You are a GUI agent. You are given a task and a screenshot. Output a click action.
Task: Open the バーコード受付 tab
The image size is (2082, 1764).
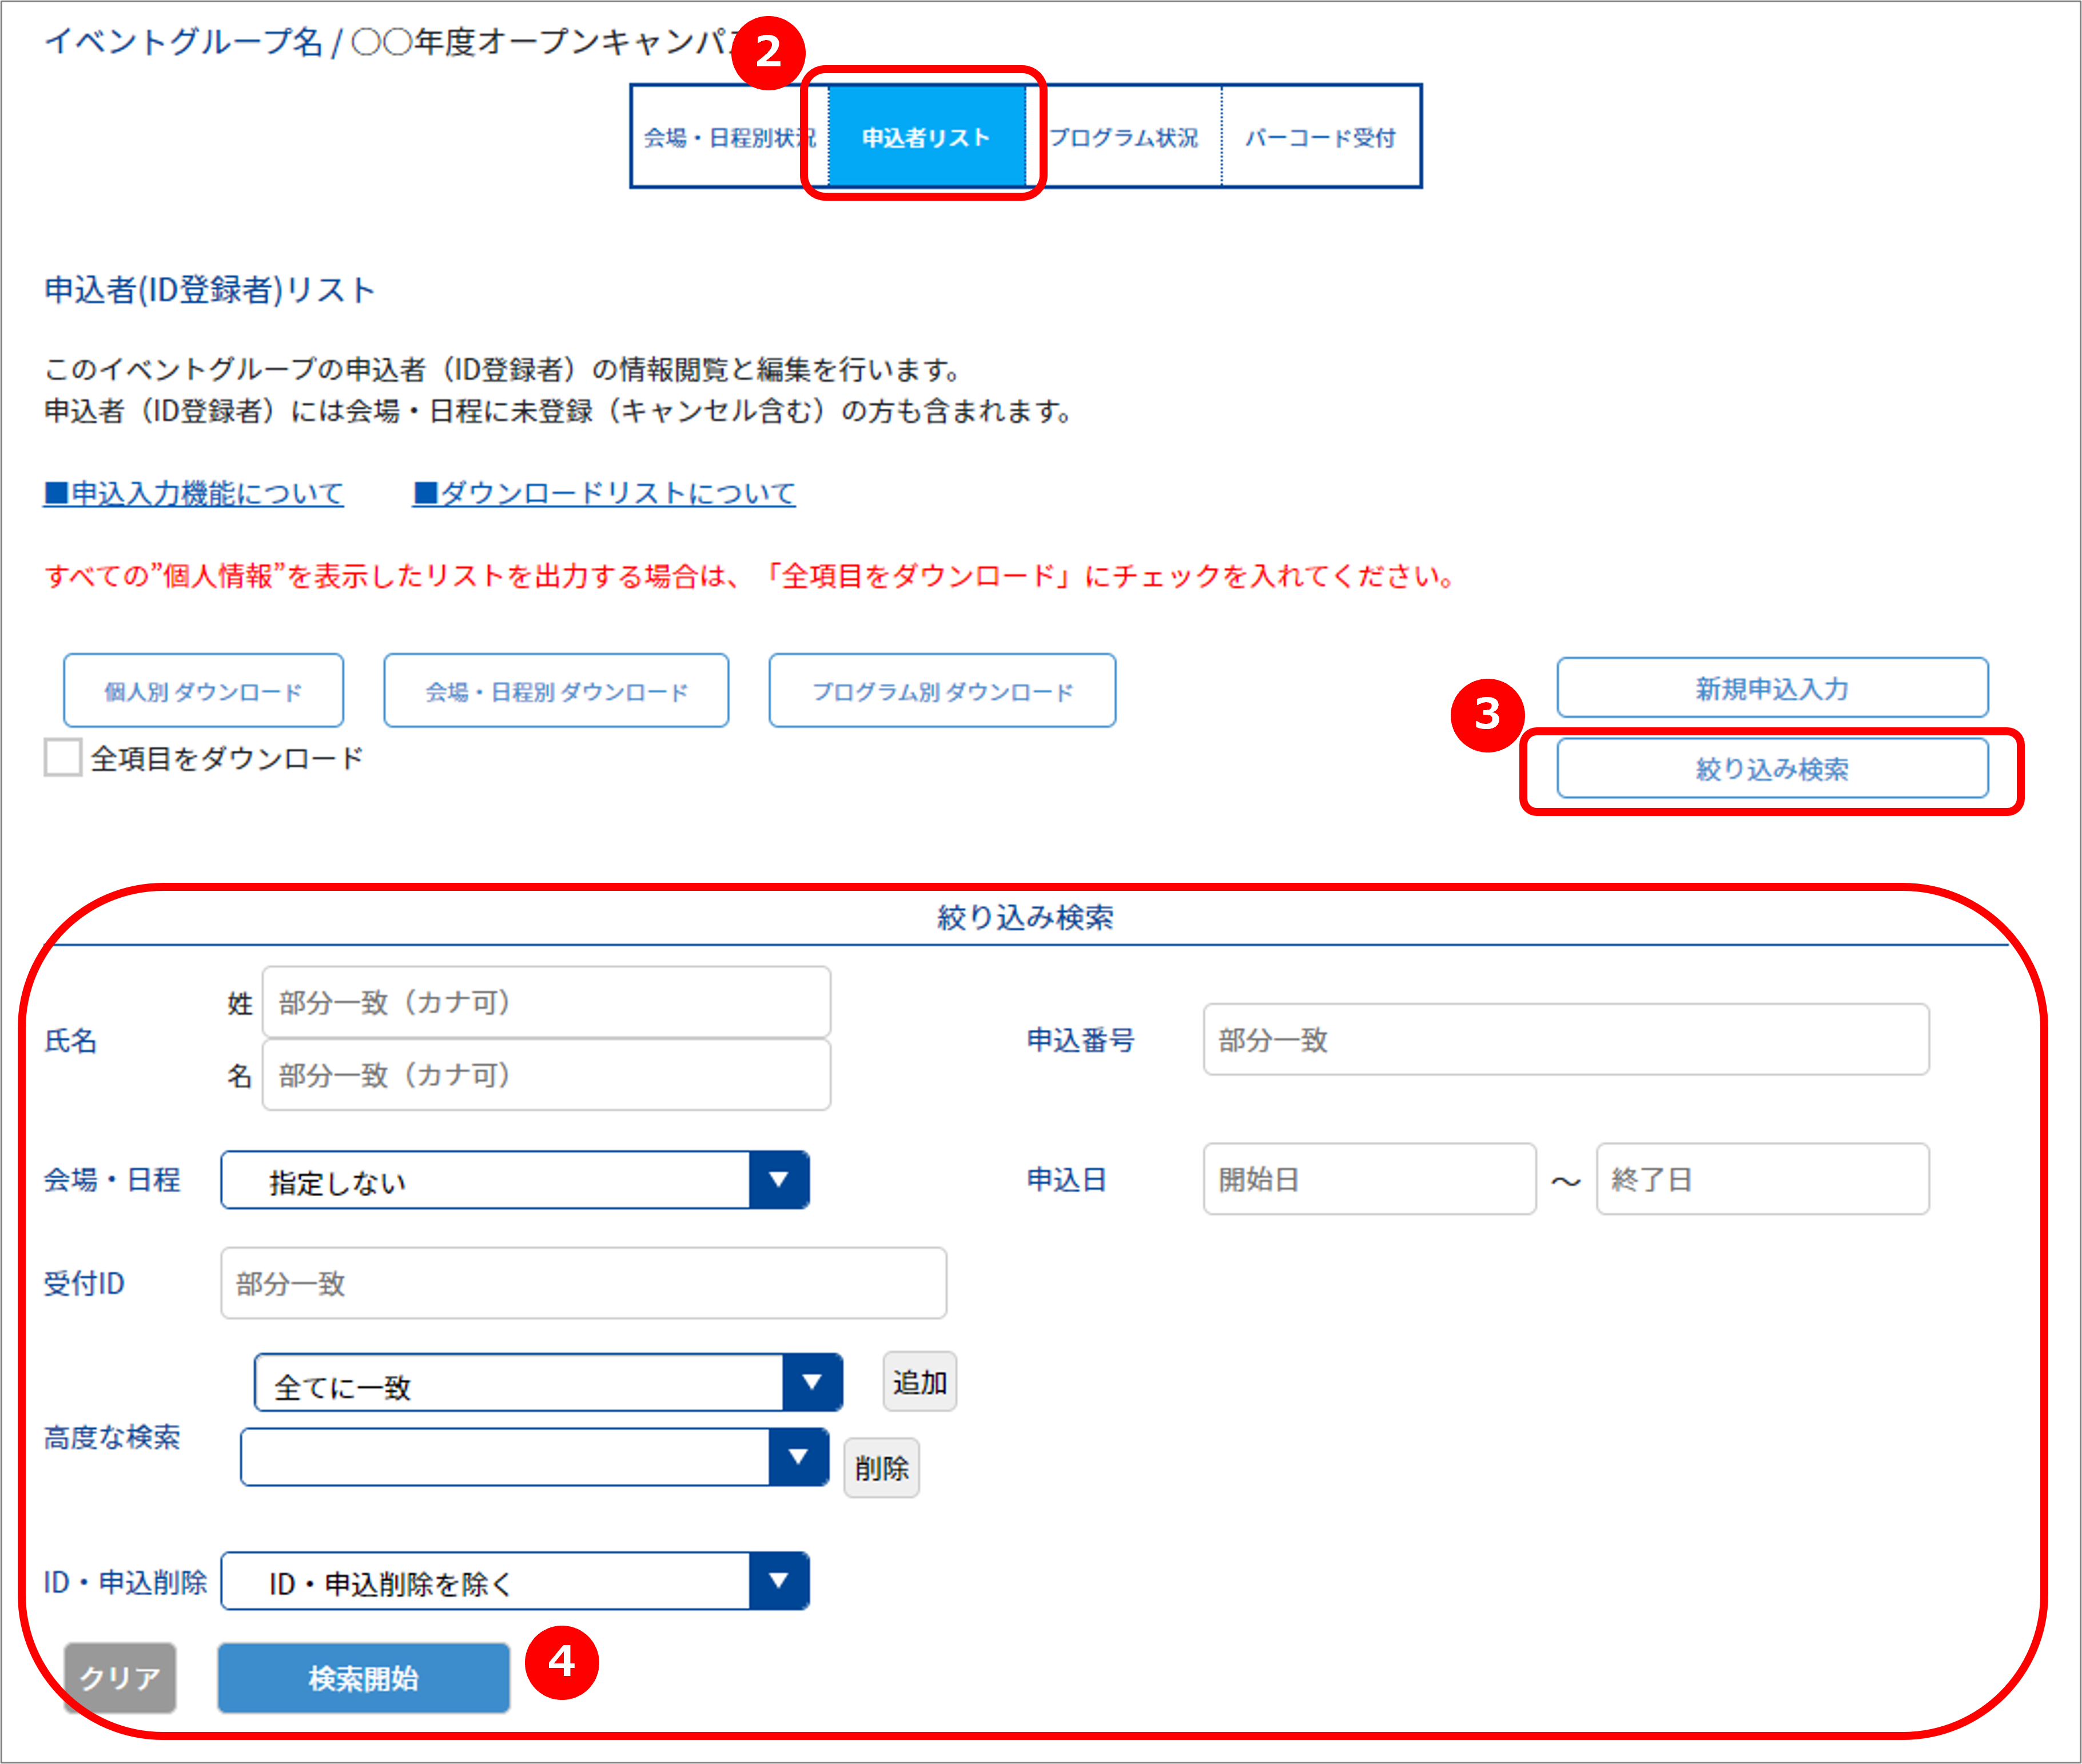click(x=1320, y=137)
